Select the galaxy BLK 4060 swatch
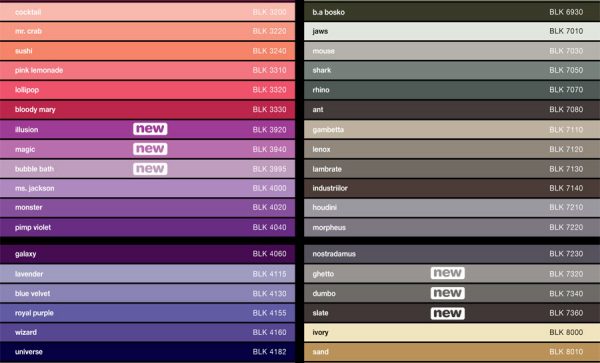 coord(147,254)
